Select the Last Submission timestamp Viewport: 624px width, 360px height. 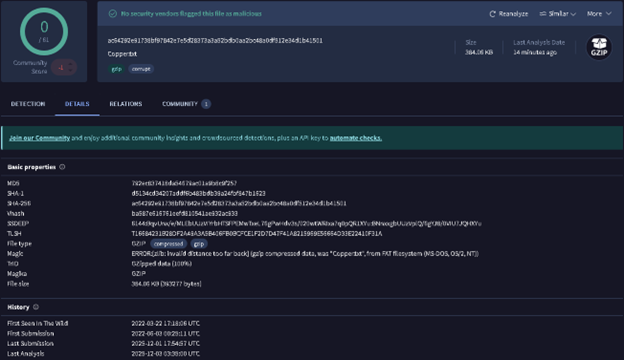click(x=166, y=344)
